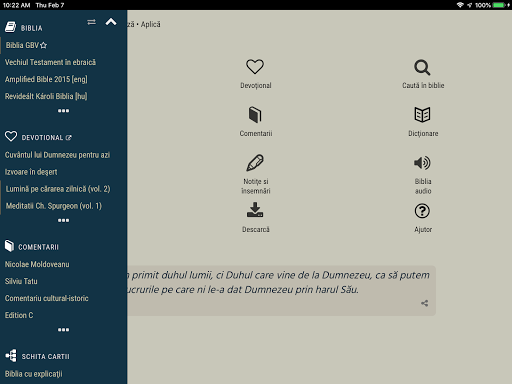Screen dimensions: 512x384
Task: Click the Caută în biblie search icon
Action: 422,68
